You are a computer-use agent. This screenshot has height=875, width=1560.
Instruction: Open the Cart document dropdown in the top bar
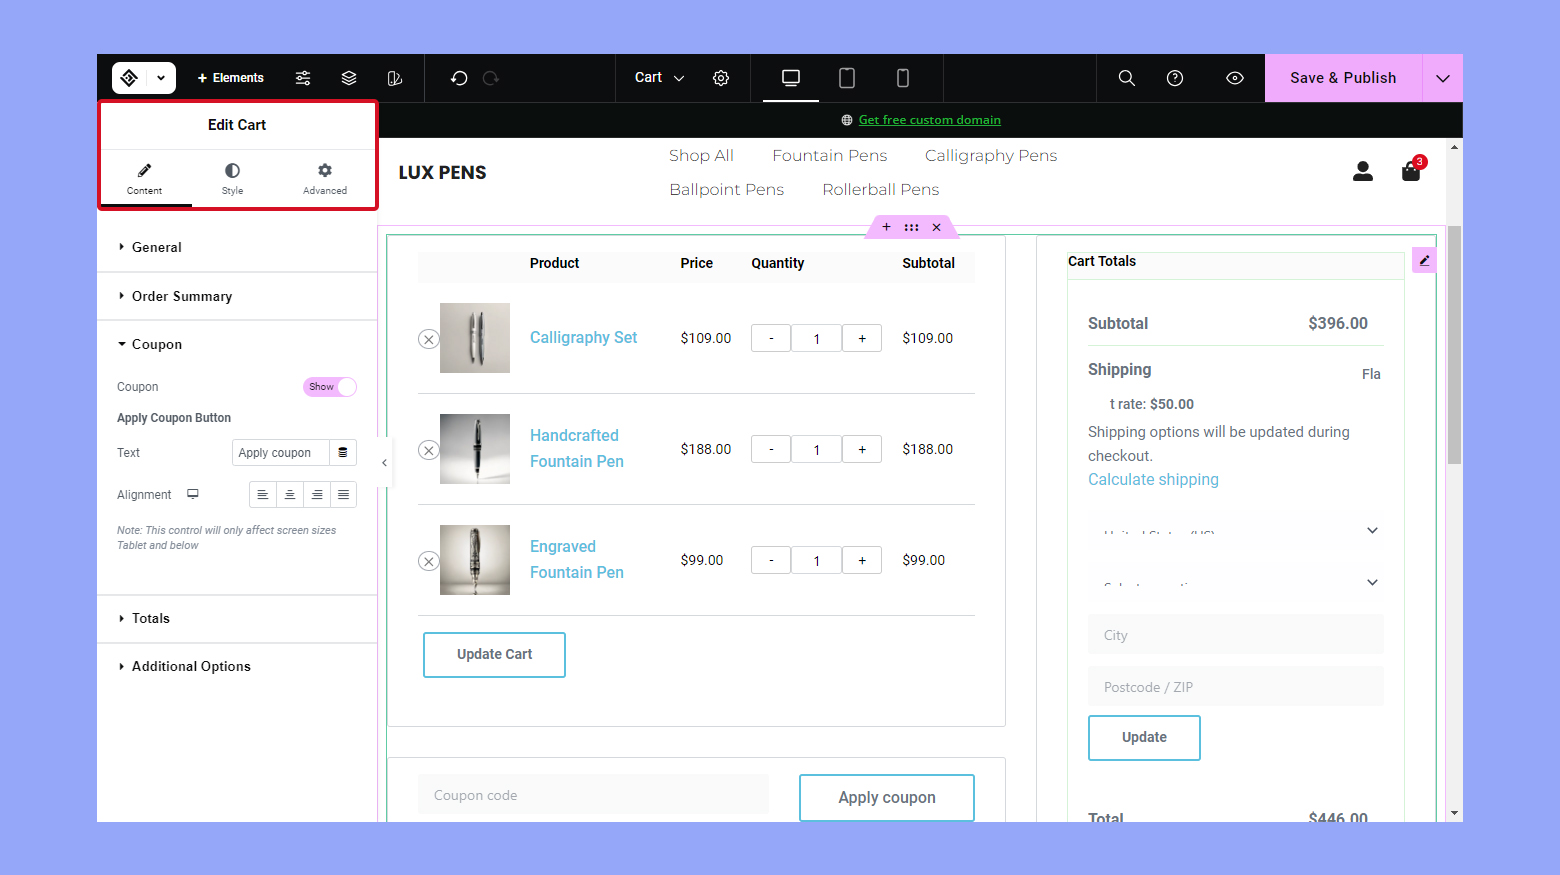658,77
